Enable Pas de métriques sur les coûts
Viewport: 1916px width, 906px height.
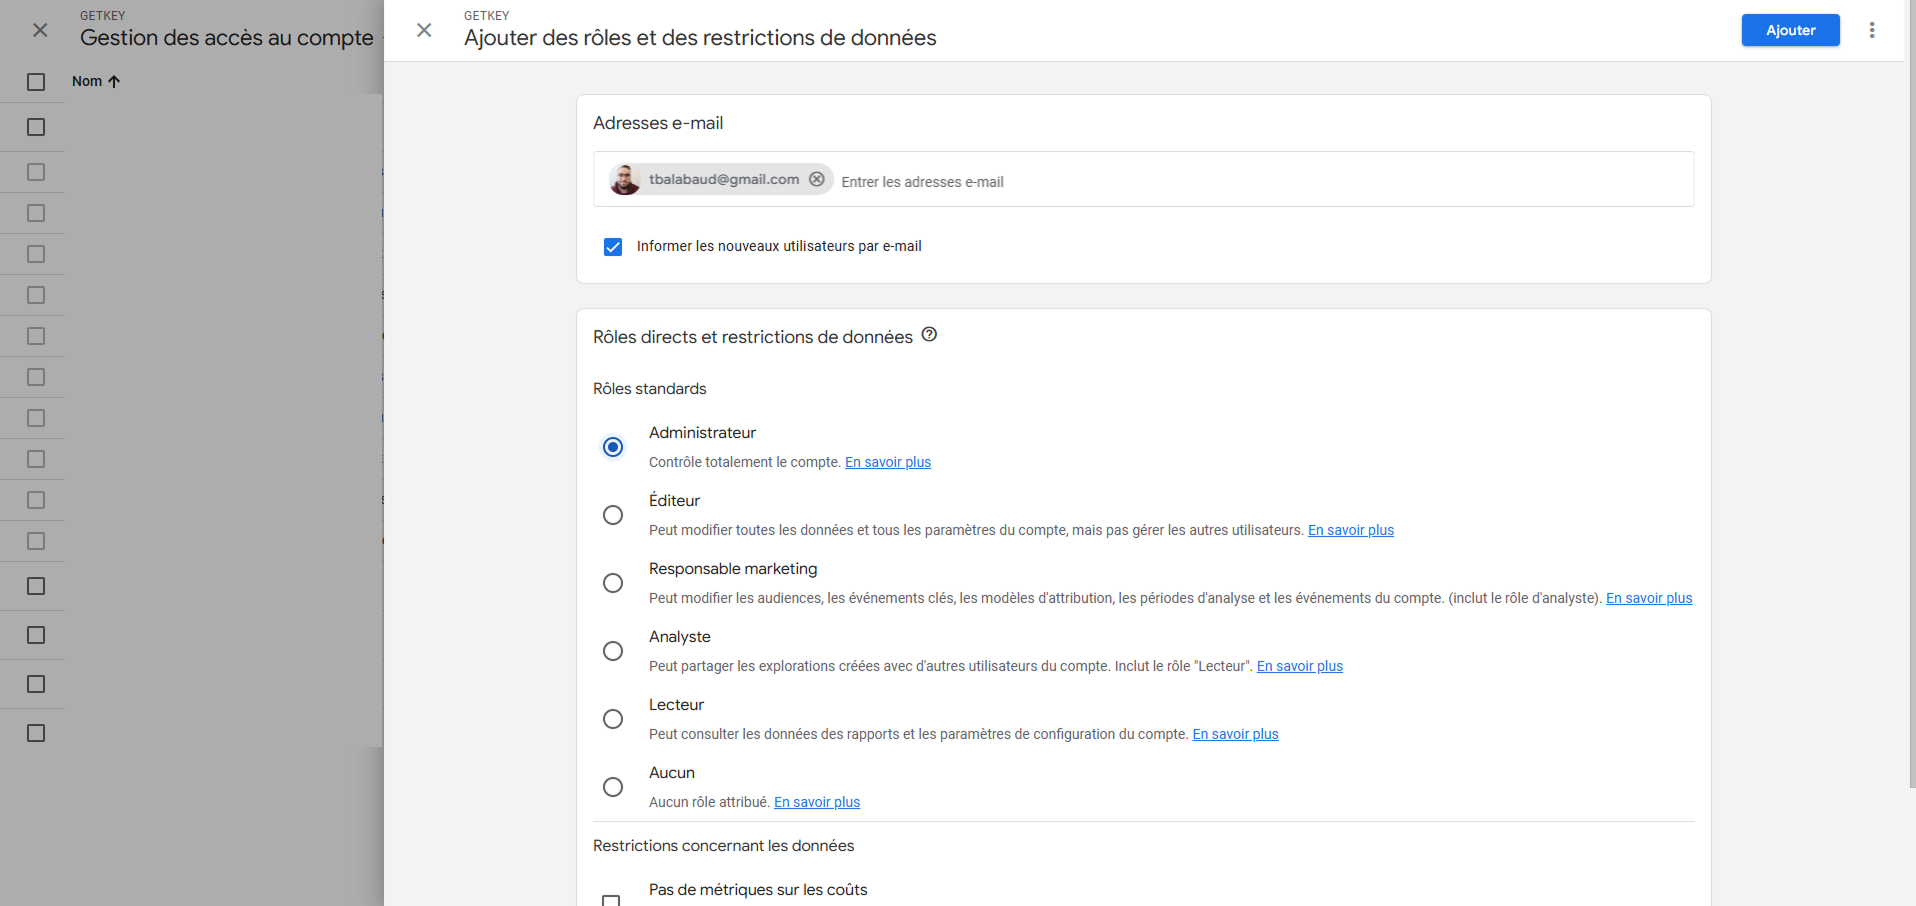(x=612, y=899)
